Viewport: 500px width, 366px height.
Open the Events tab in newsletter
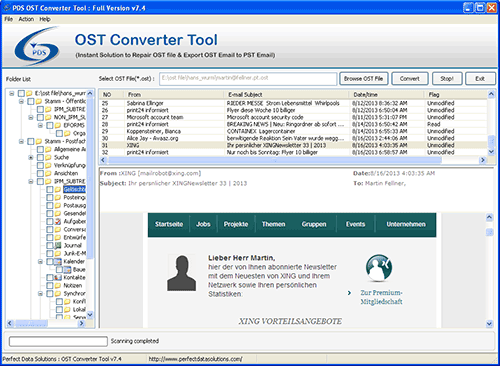(x=355, y=224)
